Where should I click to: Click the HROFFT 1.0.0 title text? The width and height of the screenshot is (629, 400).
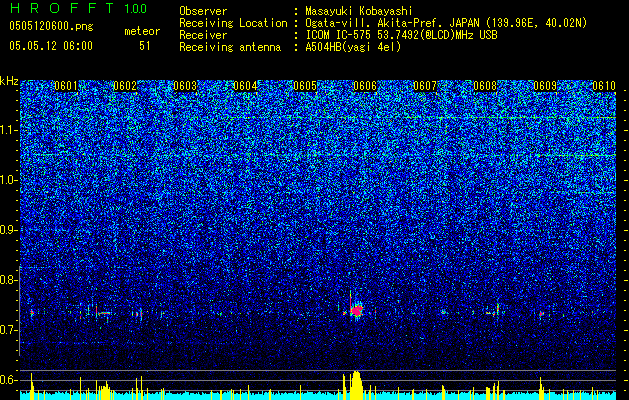coord(79,8)
